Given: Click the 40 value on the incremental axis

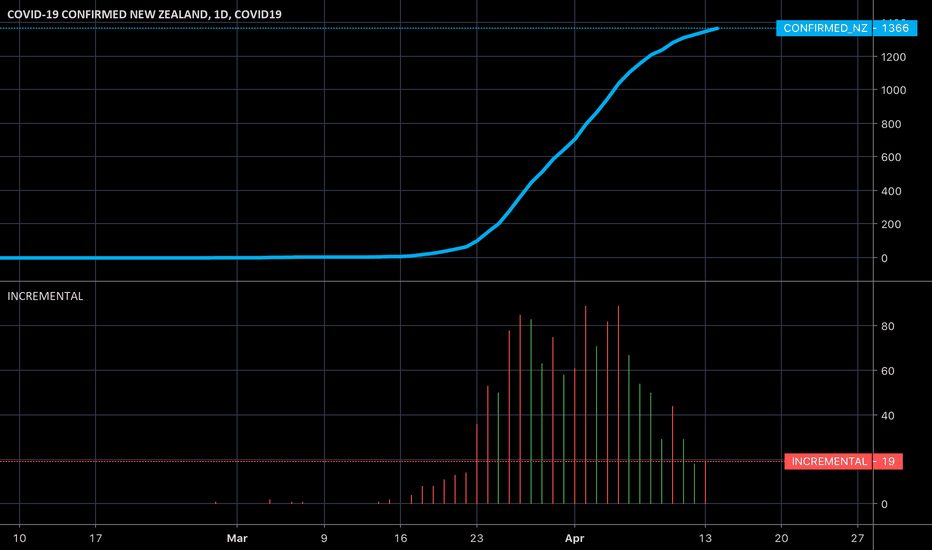Looking at the screenshot, I should pyautogui.click(x=887, y=416).
